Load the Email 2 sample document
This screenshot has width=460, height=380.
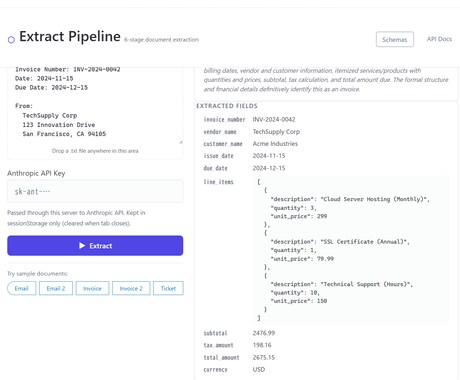(x=56, y=288)
